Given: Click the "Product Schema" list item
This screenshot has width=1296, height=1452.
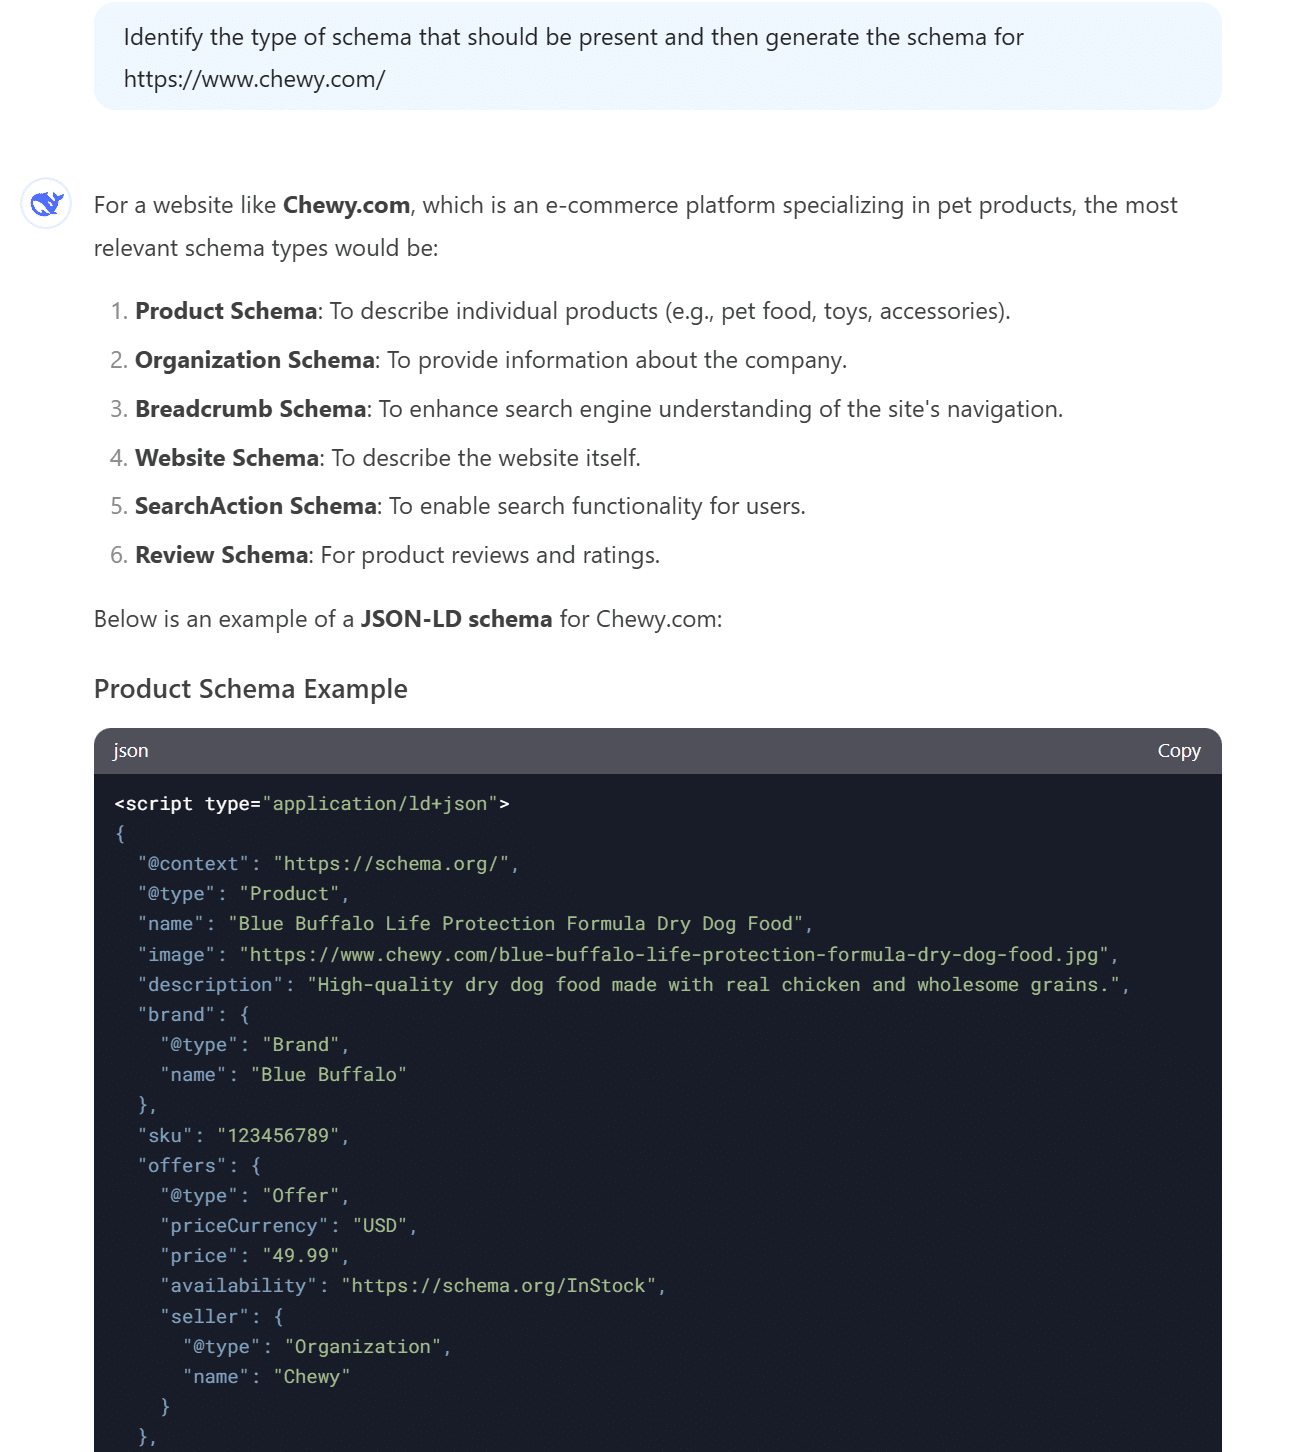Looking at the screenshot, I should click(x=573, y=311).
